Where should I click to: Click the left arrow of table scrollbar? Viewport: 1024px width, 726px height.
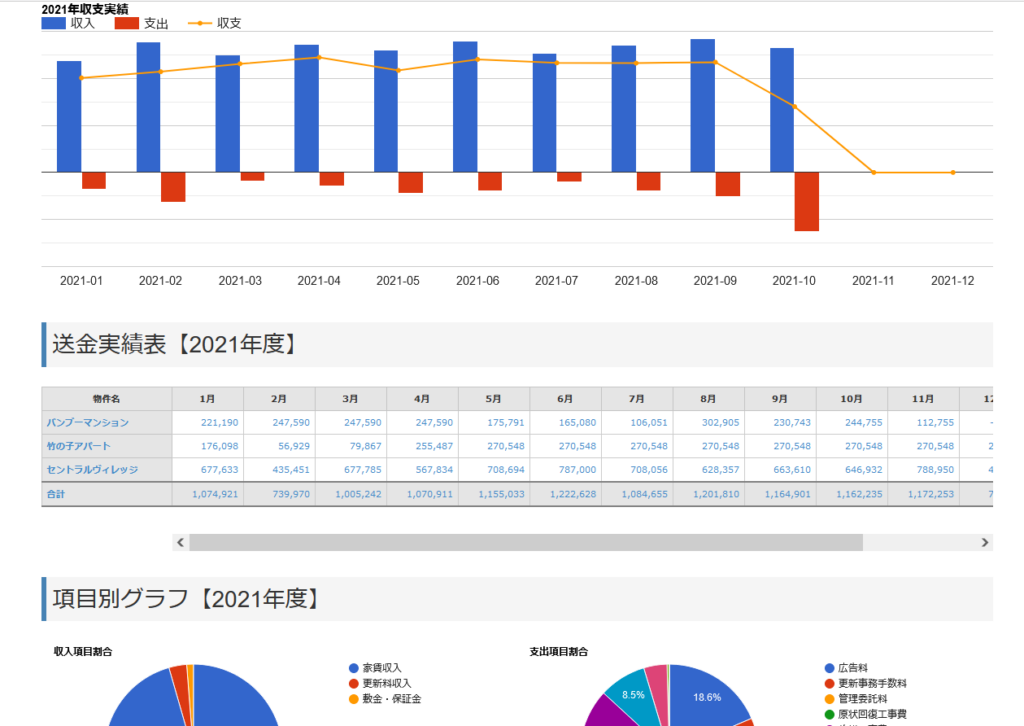(x=181, y=543)
